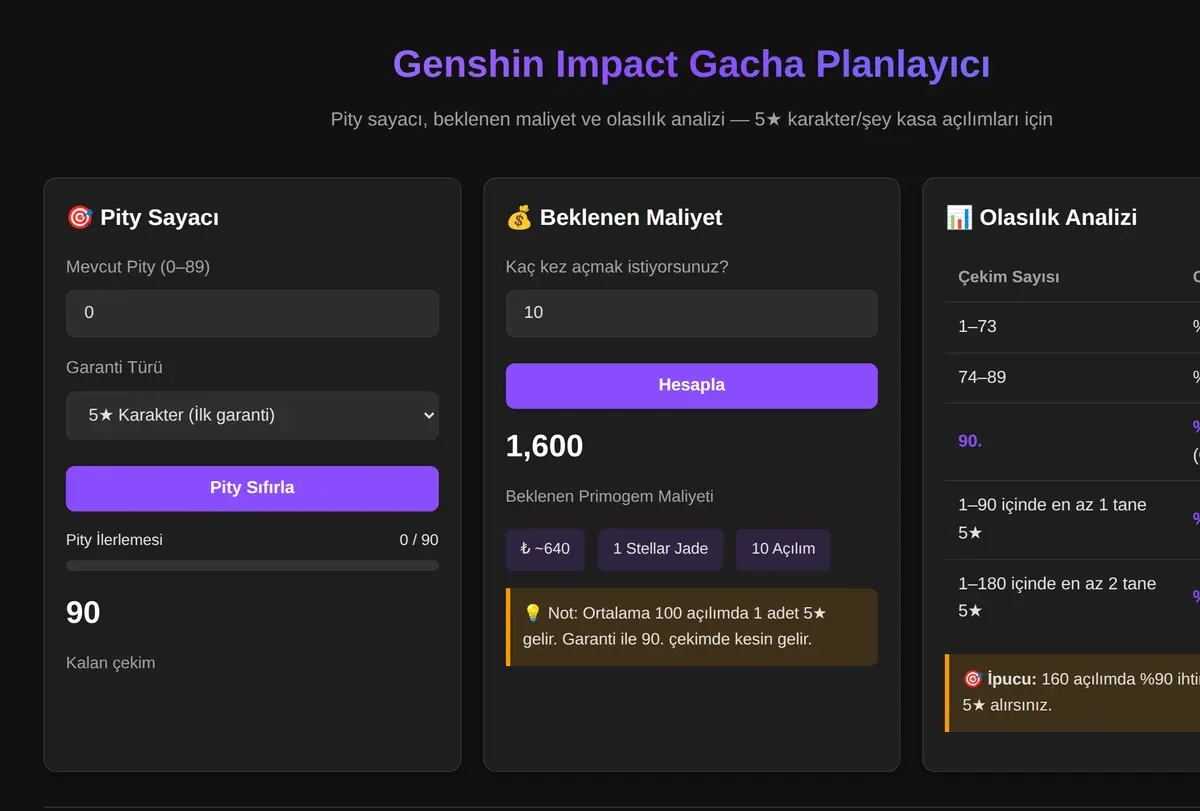Click the target emoji beside Pity Sayacı
Screen dimensions: 1200x811
pyautogui.click(x=79, y=217)
